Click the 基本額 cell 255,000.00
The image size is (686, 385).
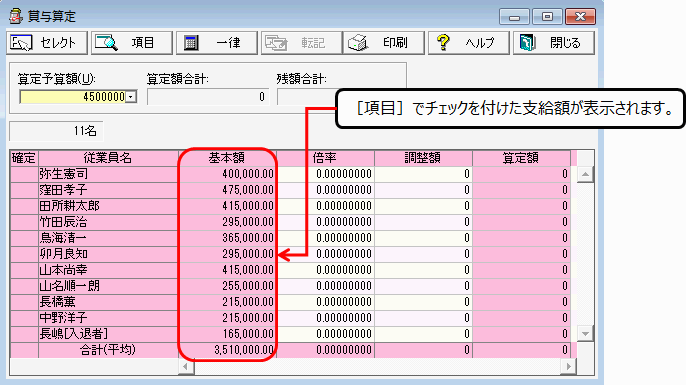click(x=227, y=286)
